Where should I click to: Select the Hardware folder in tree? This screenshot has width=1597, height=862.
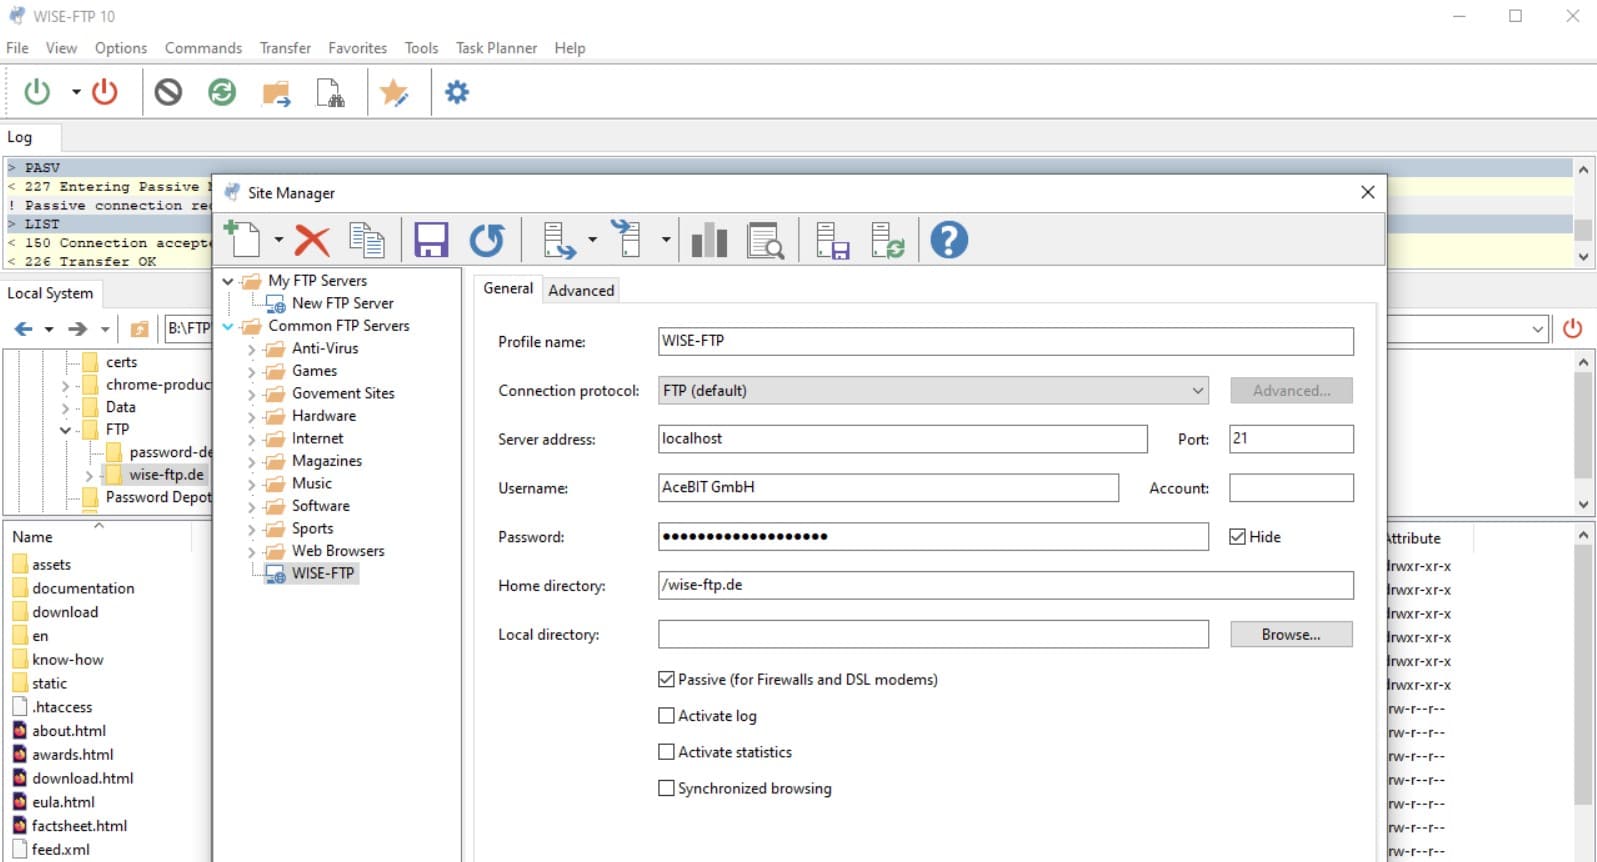pos(323,416)
